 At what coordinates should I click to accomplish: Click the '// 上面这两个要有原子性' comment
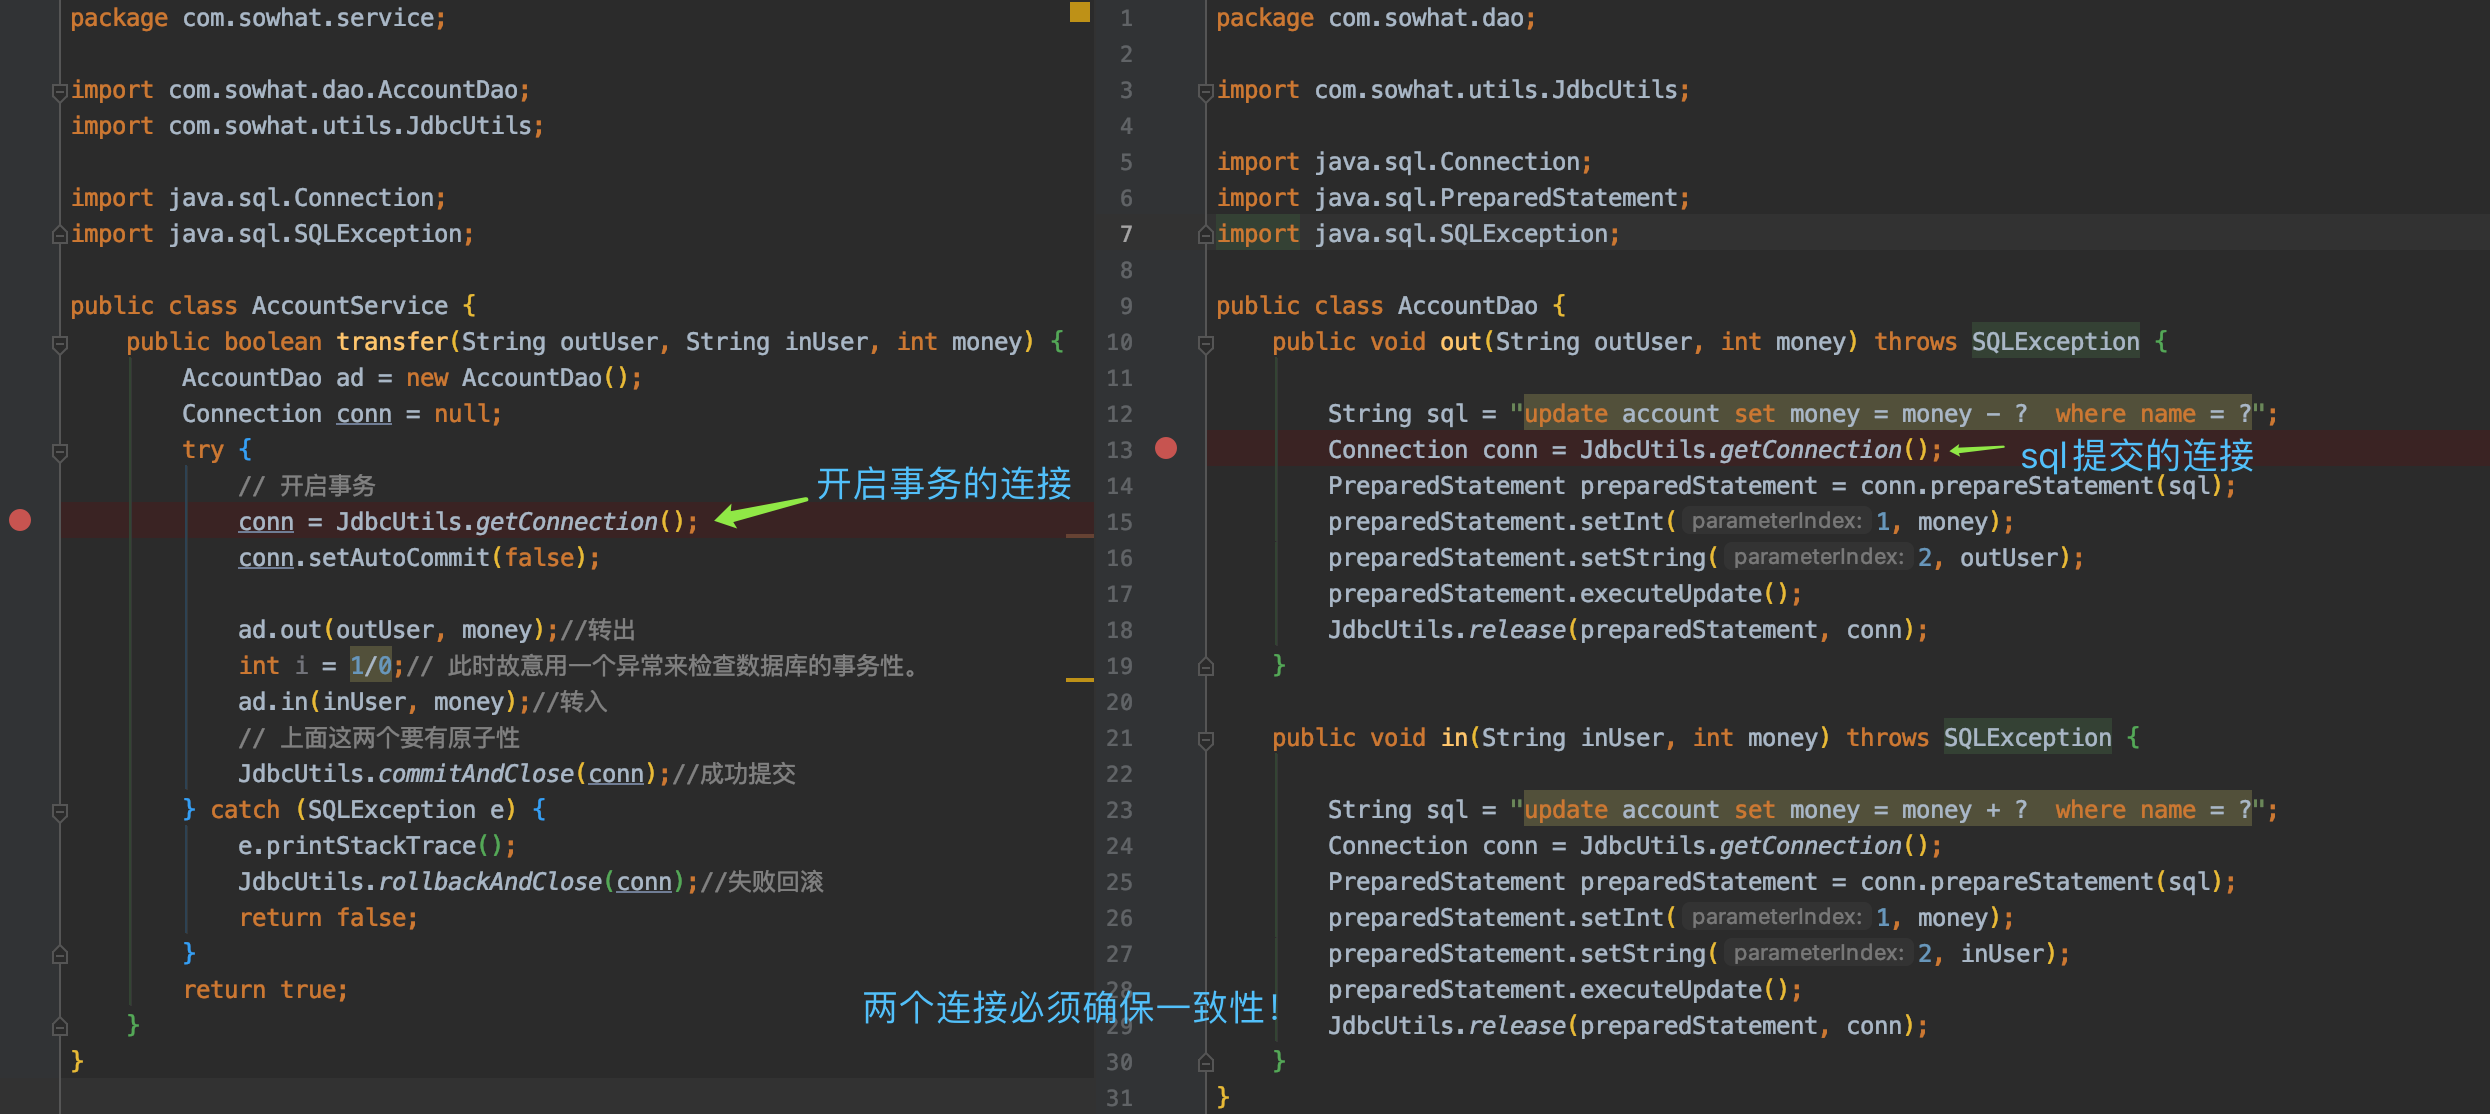(378, 738)
